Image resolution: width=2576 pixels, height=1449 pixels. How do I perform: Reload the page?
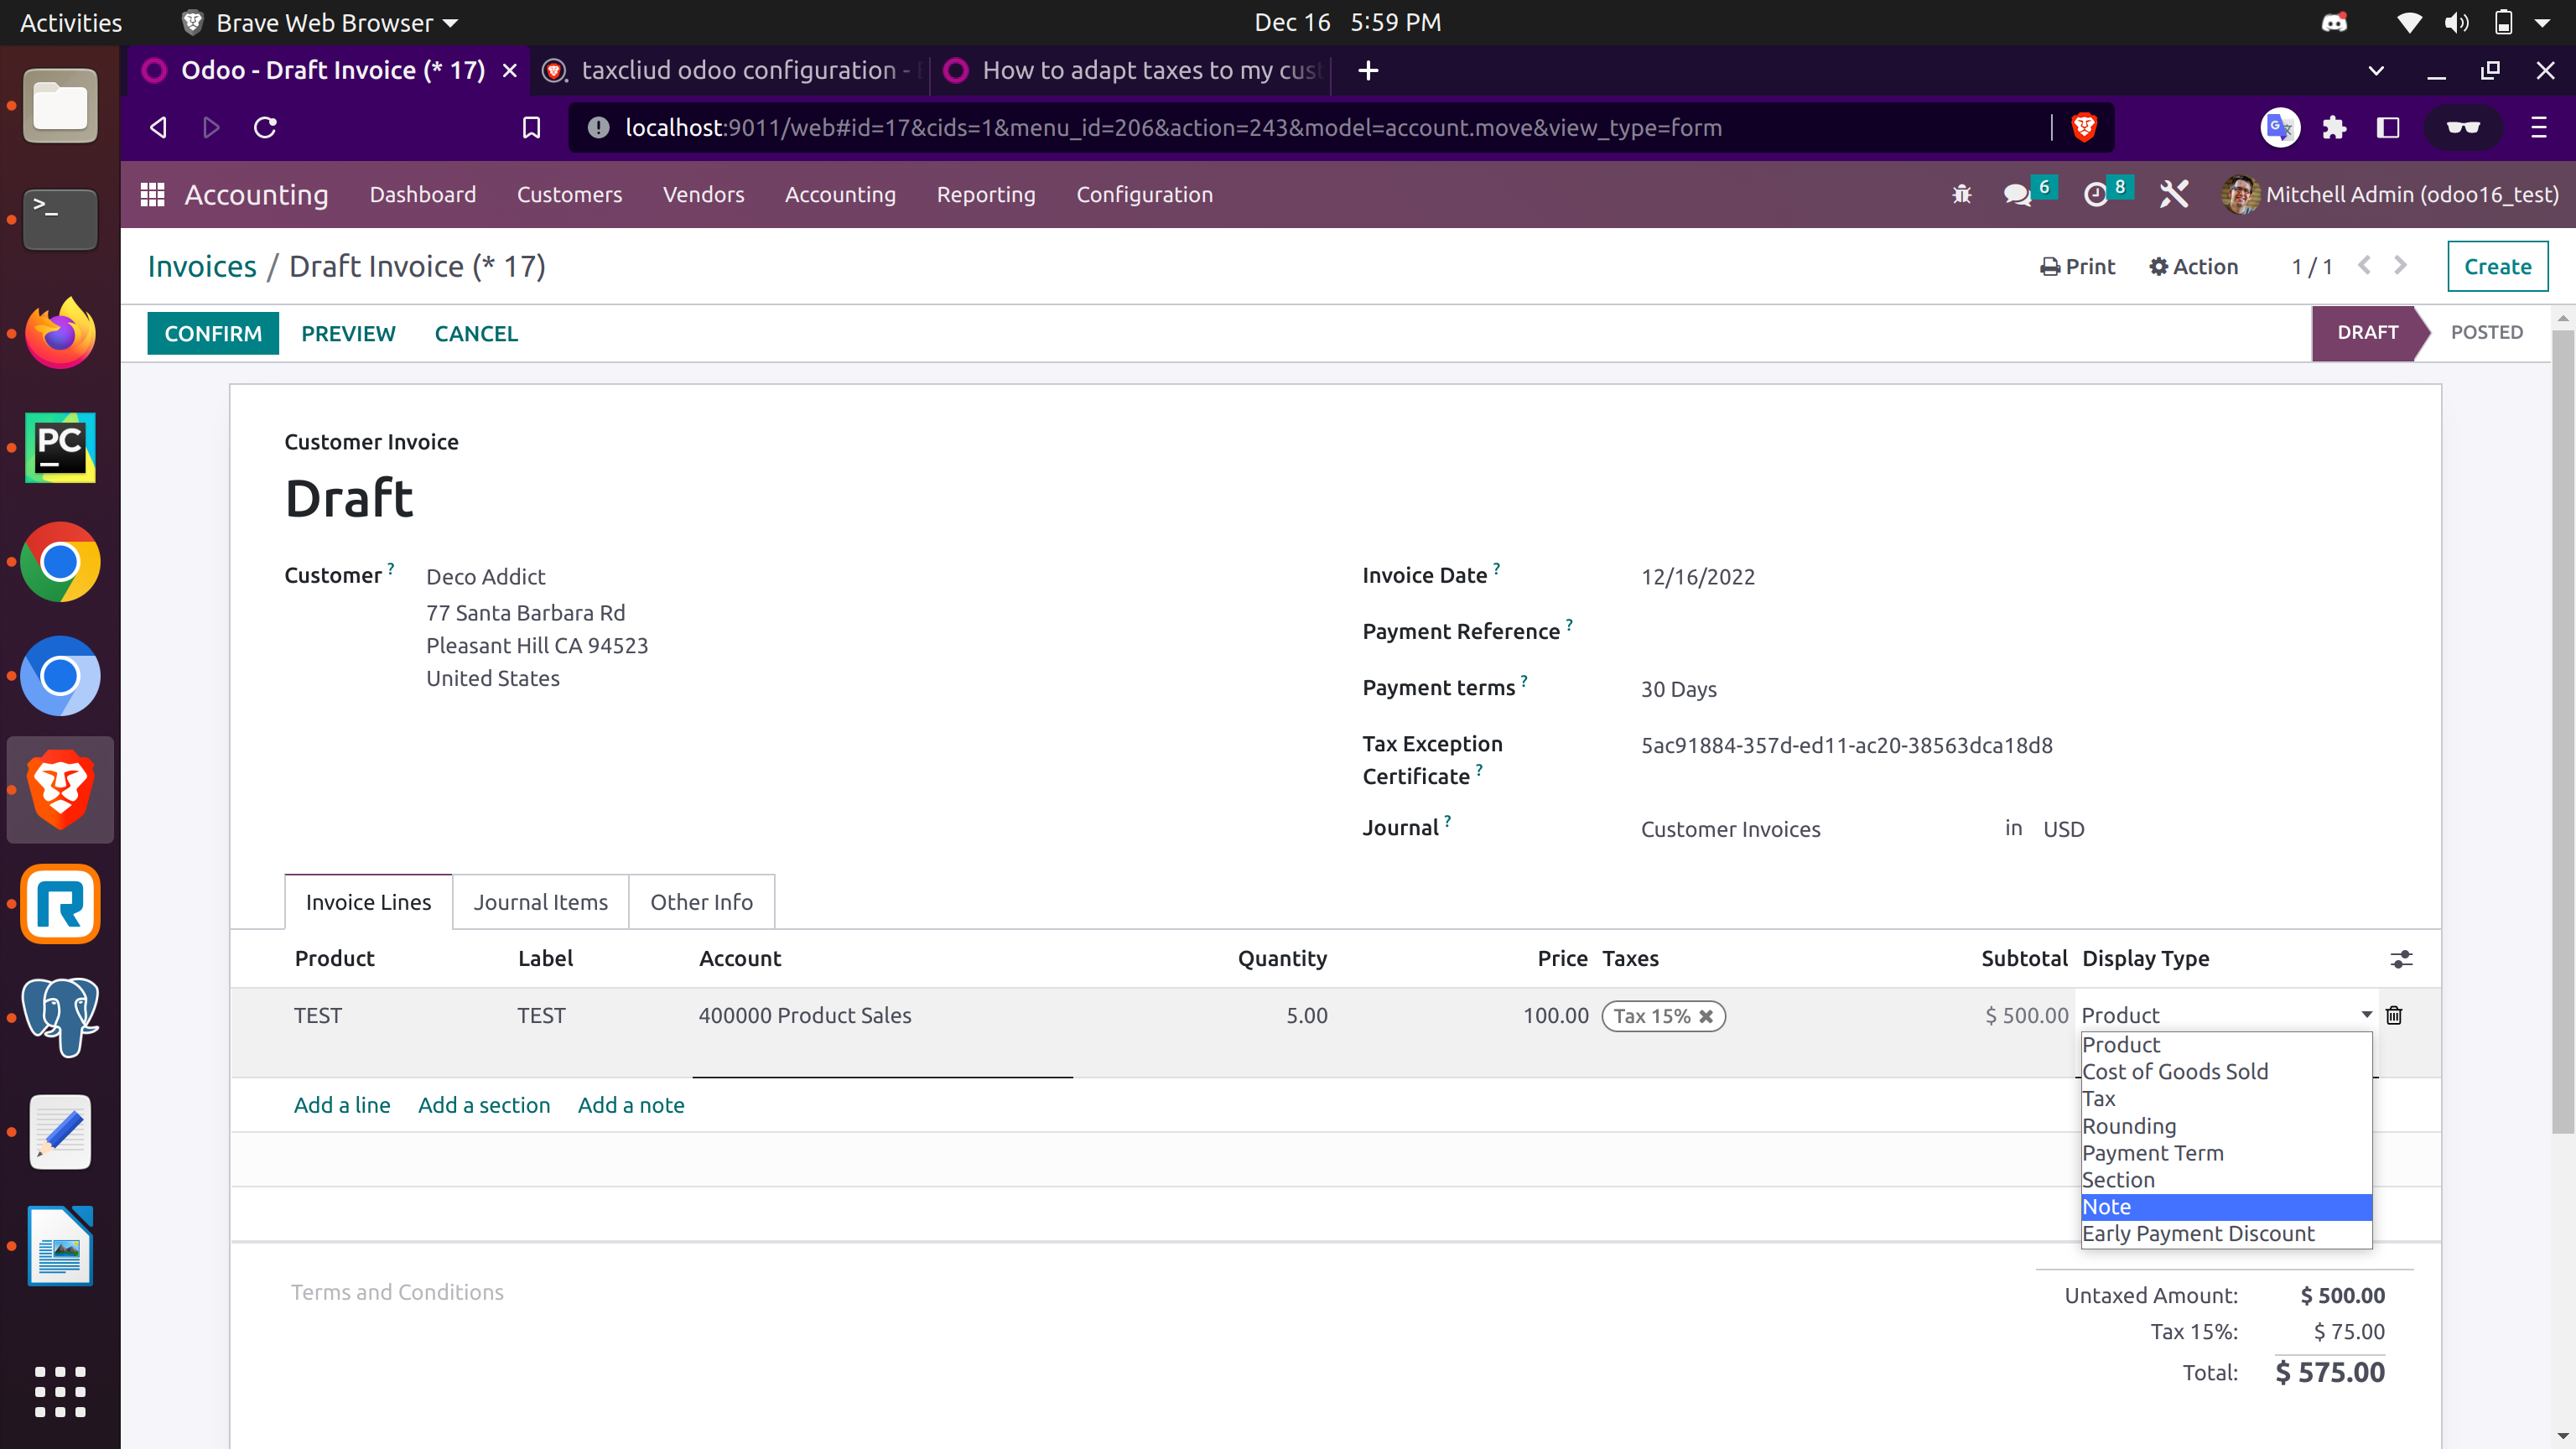click(265, 127)
